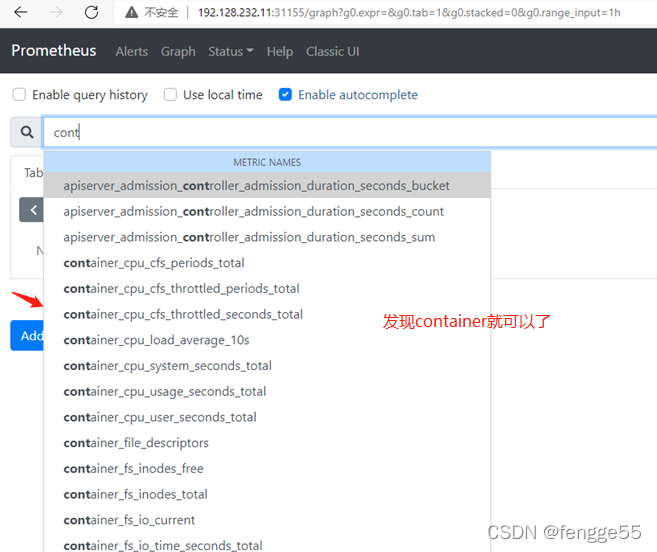Click in the expression input containing 'cont'
The image size is (657, 552).
(349, 132)
